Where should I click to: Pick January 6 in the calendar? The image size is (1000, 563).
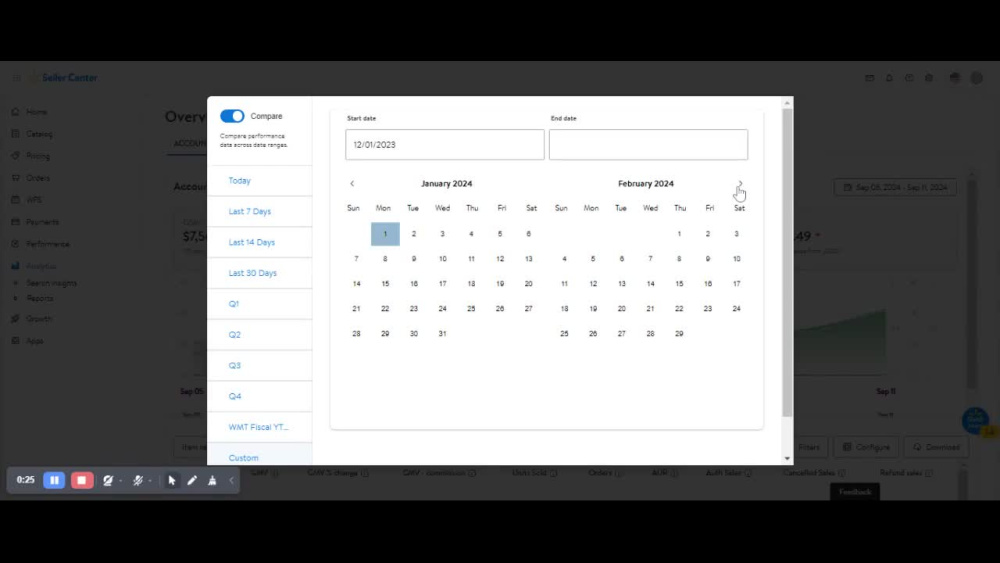pos(529,234)
